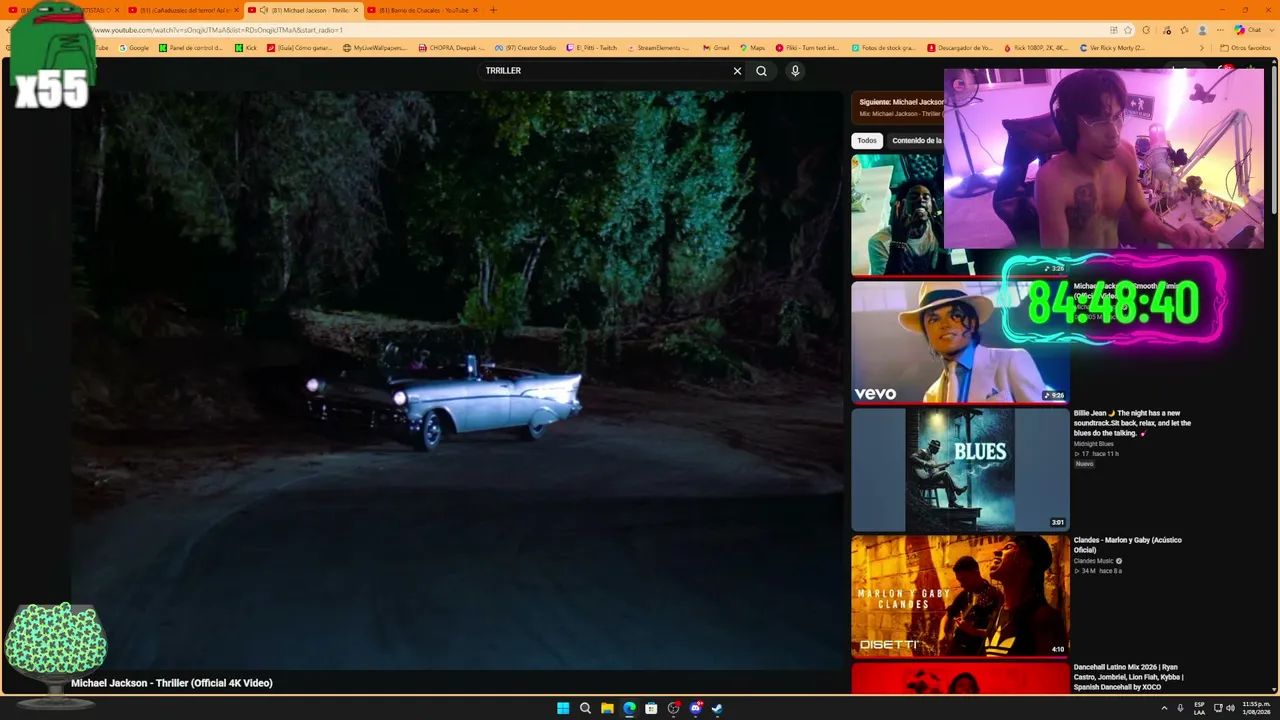Open the ESP LAA language switcher
Viewport: 1280px width, 720px height.
point(1199,708)
